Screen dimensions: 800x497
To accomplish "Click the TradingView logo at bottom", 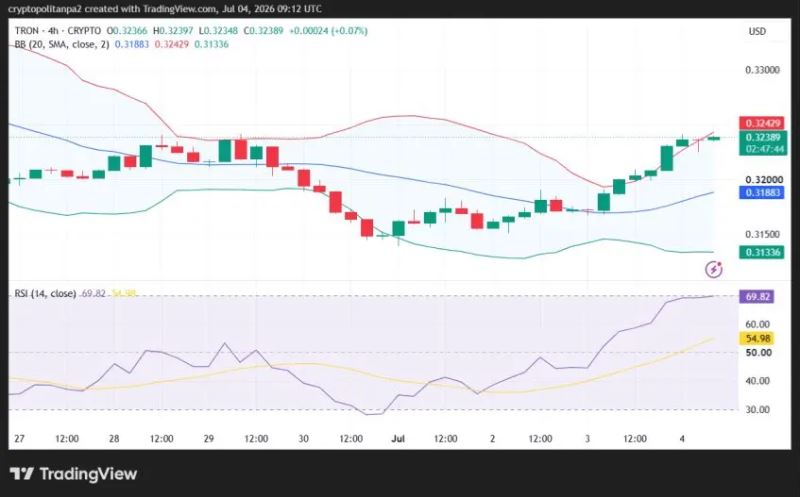I will coord(73,474).
